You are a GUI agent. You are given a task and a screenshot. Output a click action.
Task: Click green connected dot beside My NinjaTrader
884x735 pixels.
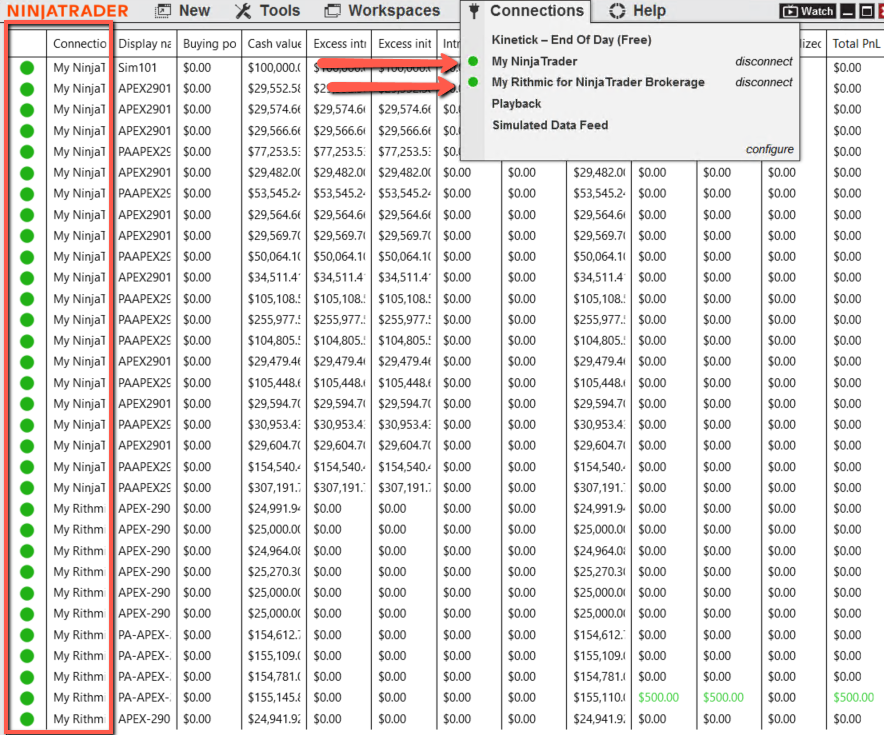tap(473, 61)
